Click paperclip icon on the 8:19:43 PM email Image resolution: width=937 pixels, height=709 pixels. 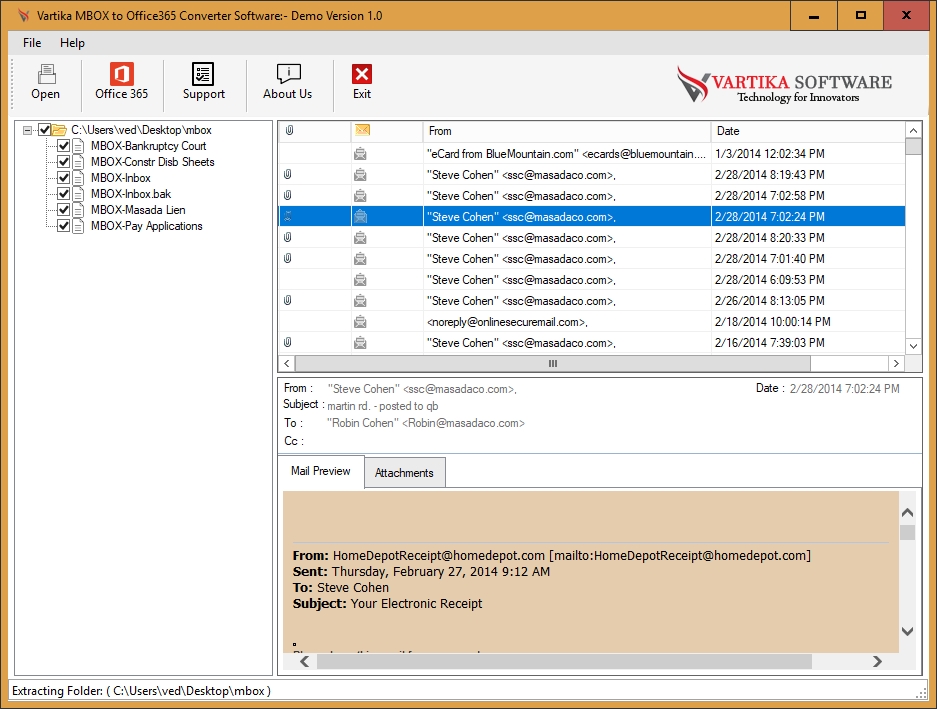coord(287,175)
